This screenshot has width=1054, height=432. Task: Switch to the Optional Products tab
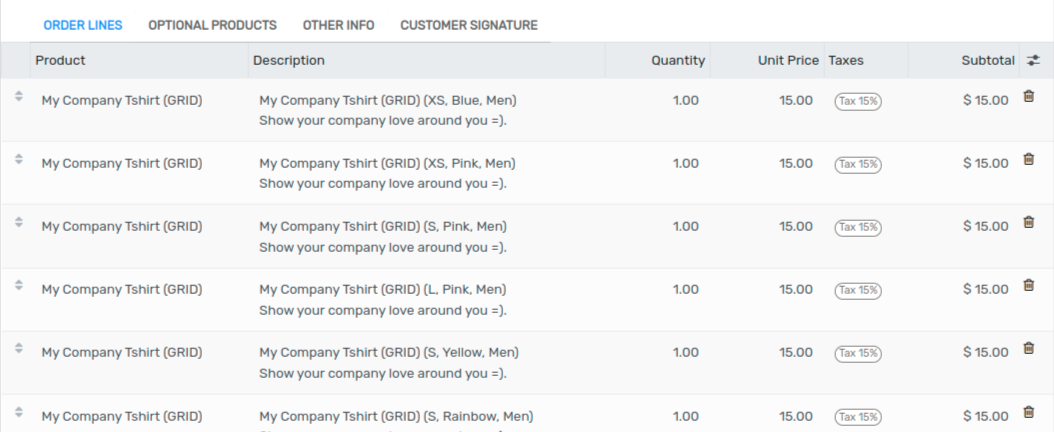pyautogui.click(x=212, y=25)
